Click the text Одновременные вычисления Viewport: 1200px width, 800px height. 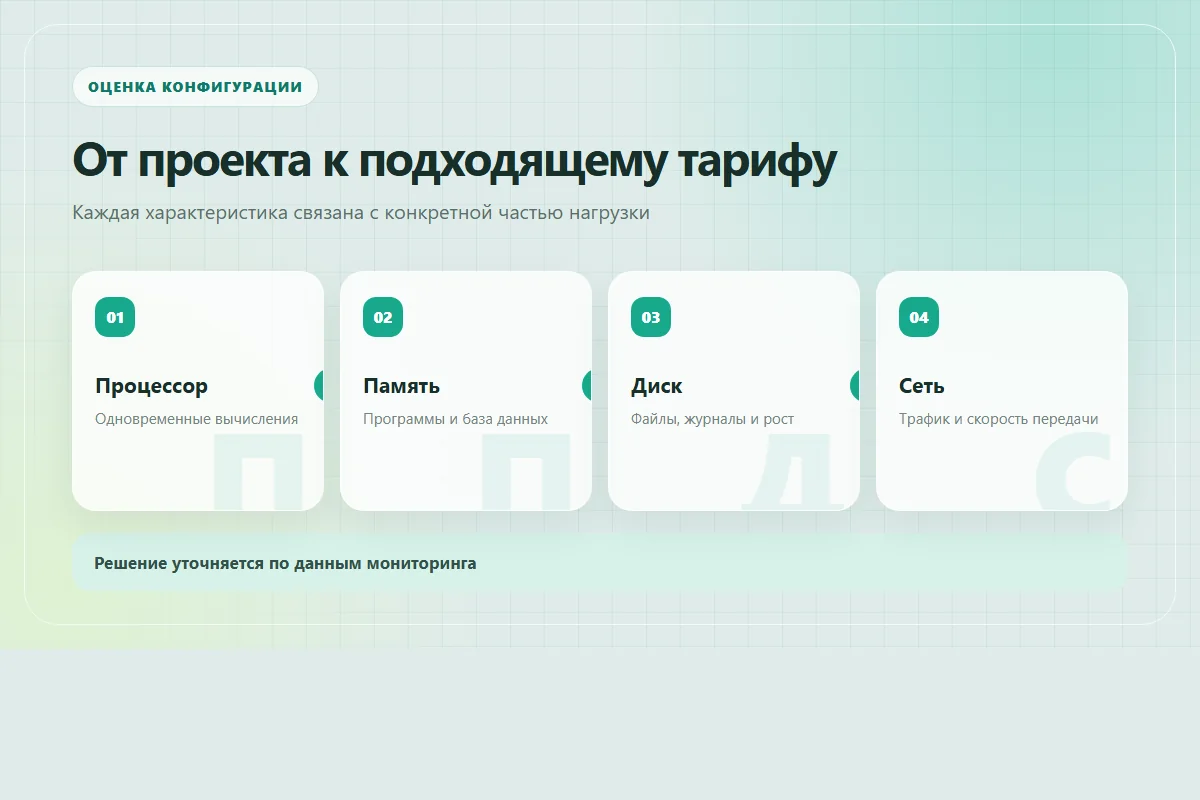196,419
